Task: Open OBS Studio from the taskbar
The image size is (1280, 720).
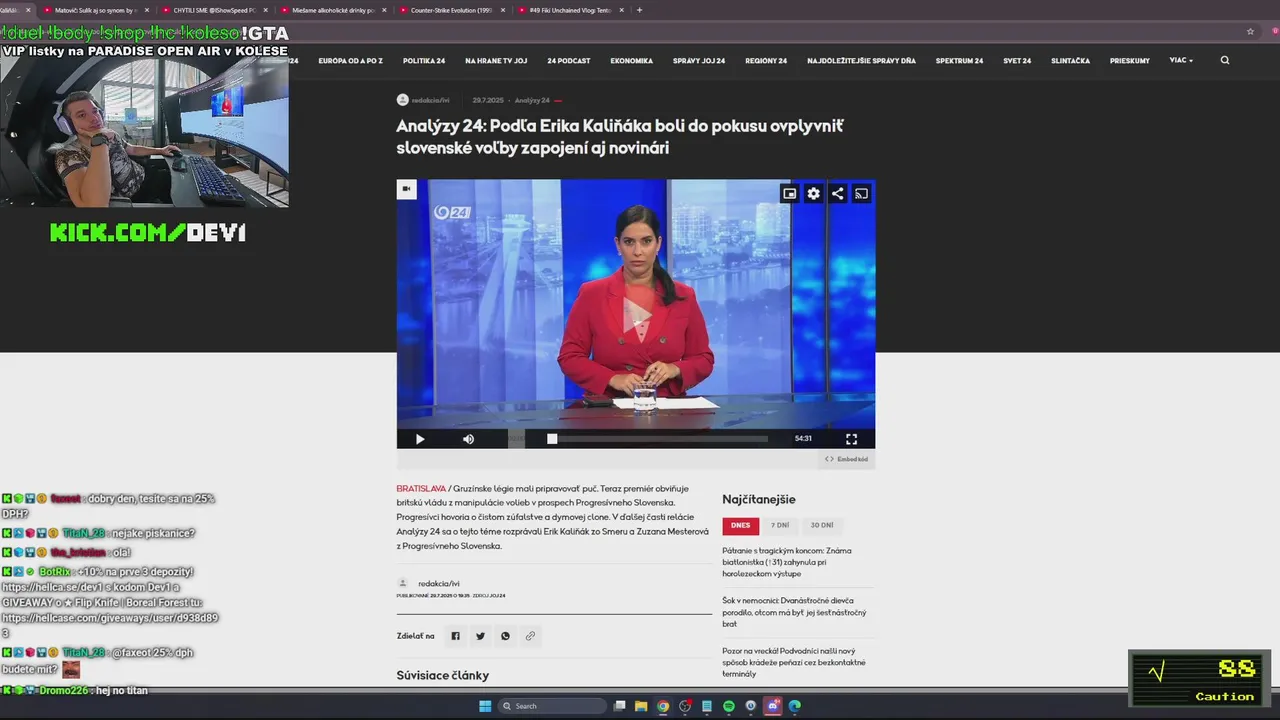Action: (x=685, y=706)
